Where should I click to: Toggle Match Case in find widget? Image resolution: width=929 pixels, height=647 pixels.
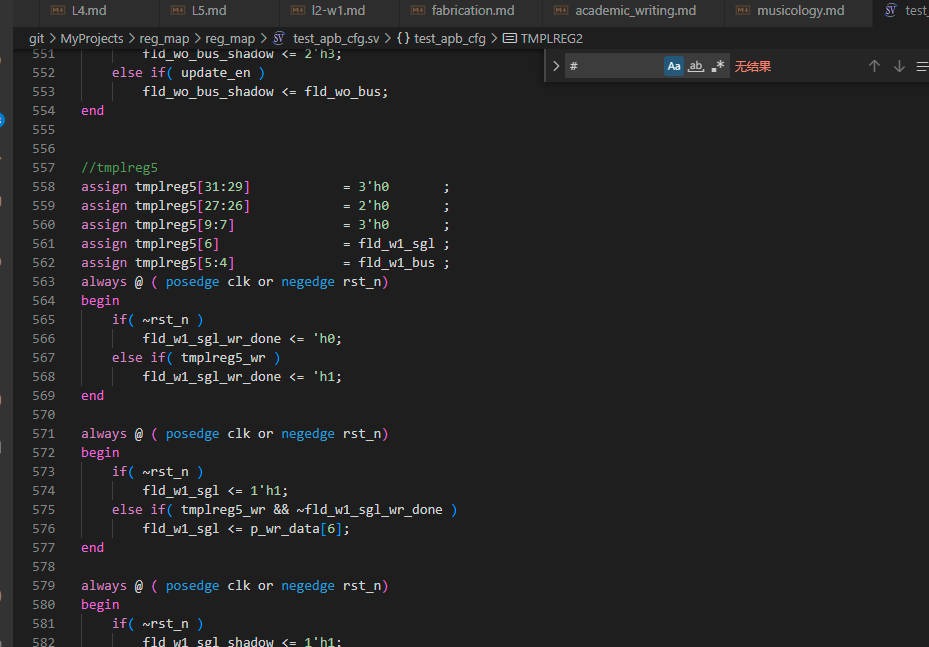[674, 66]
